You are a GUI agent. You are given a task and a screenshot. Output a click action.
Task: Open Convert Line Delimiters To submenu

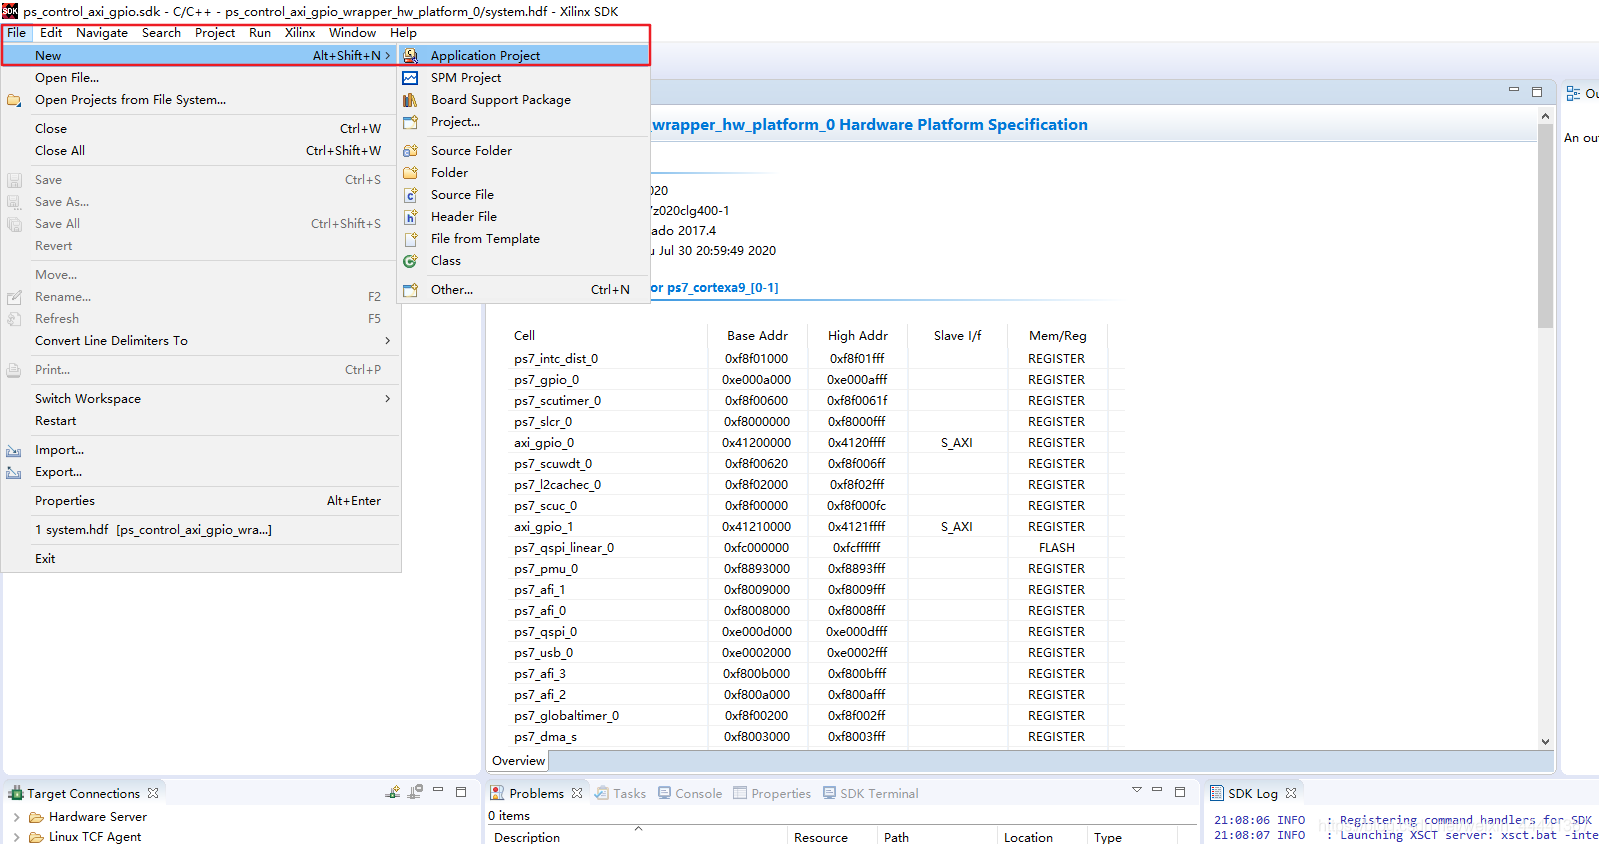388,341
